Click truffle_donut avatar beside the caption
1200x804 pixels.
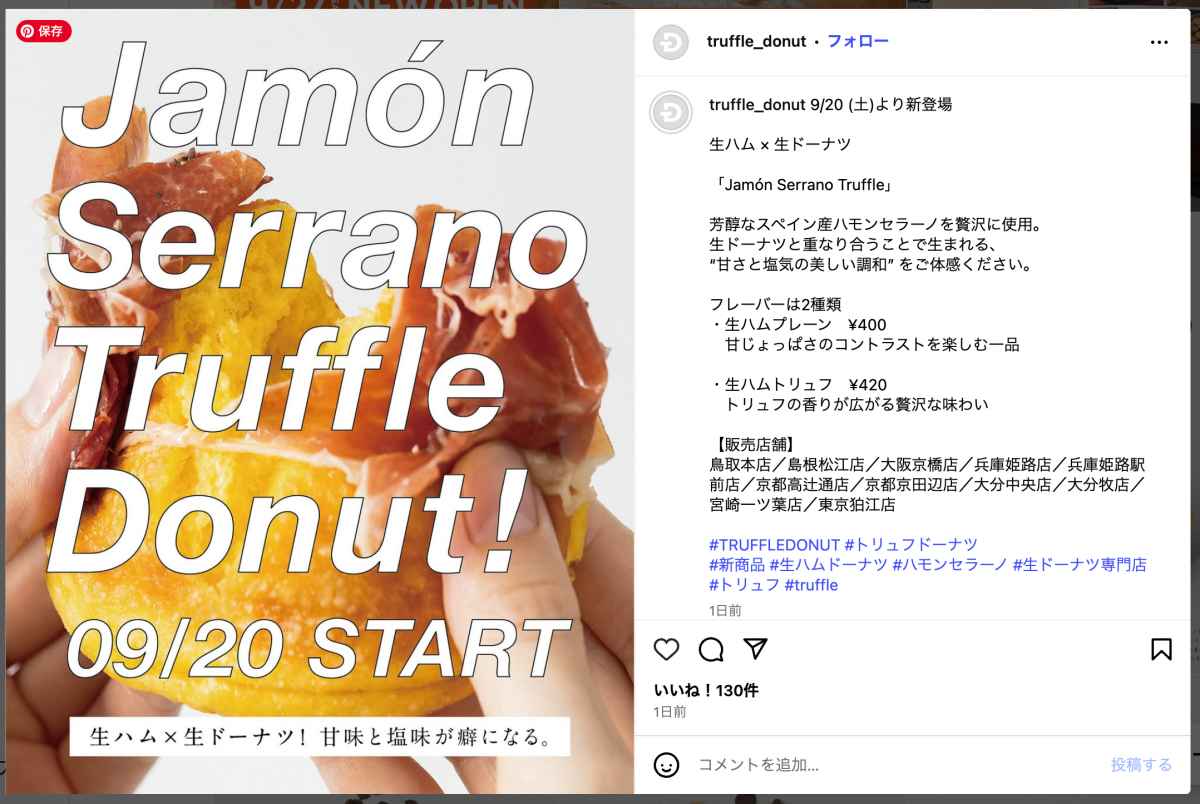[671, 113]
